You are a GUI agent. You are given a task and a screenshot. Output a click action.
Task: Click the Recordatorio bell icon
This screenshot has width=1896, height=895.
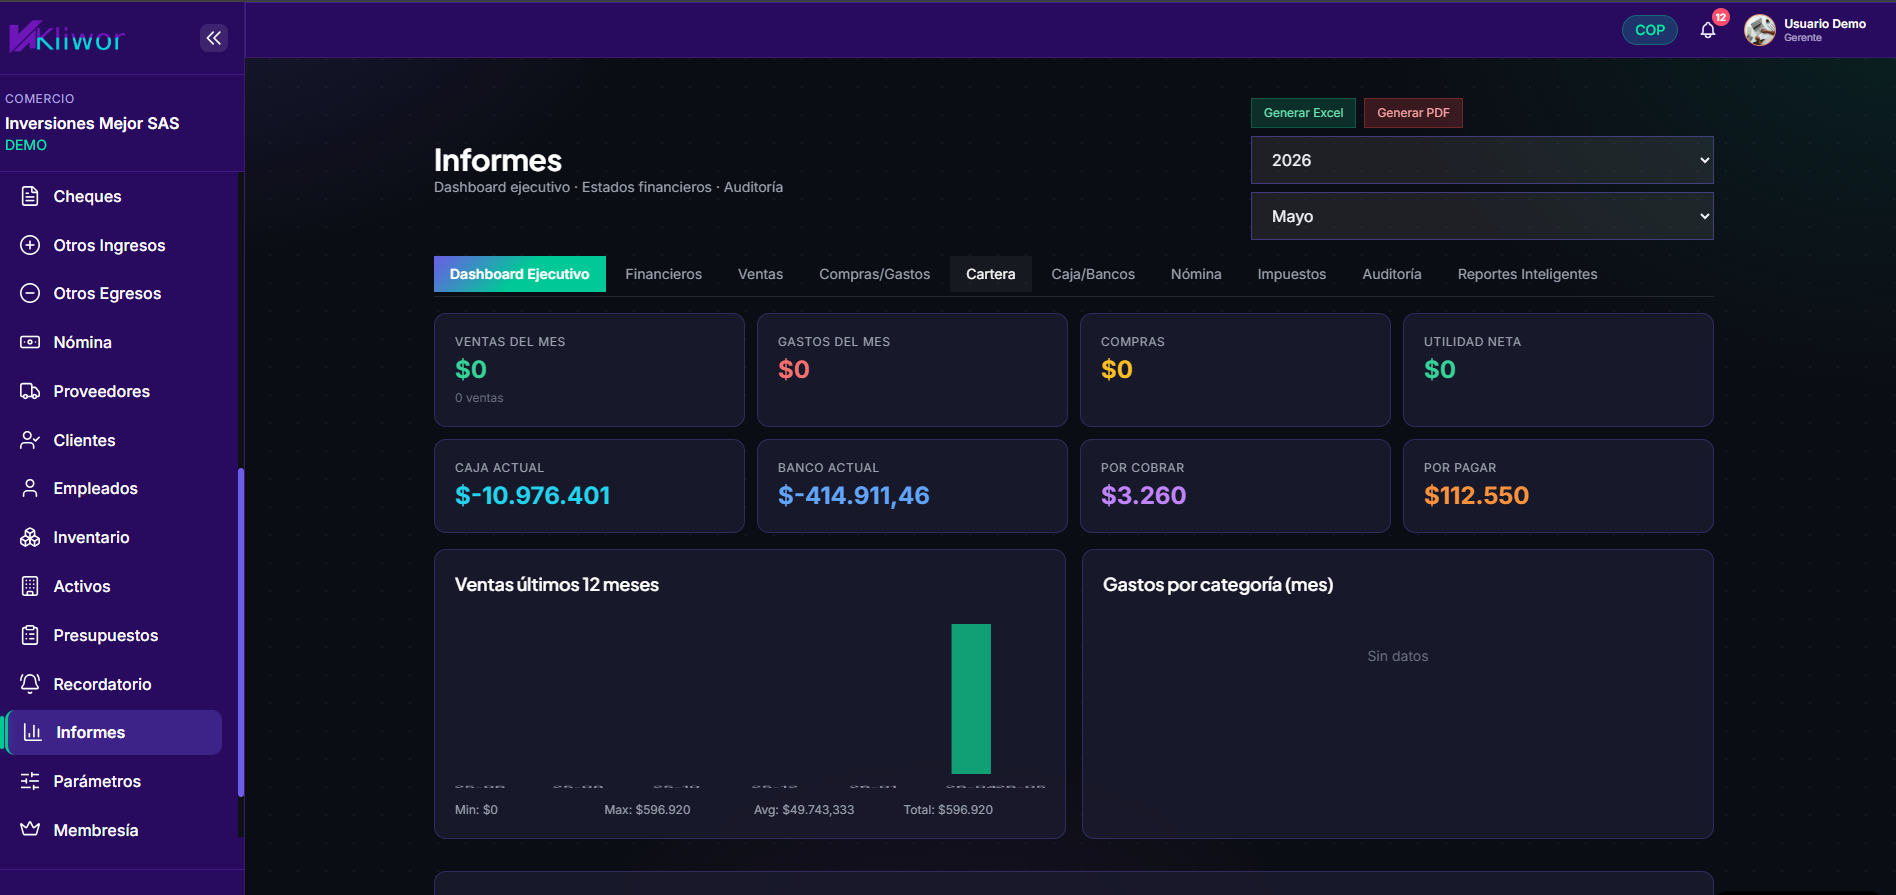(30, 684)
